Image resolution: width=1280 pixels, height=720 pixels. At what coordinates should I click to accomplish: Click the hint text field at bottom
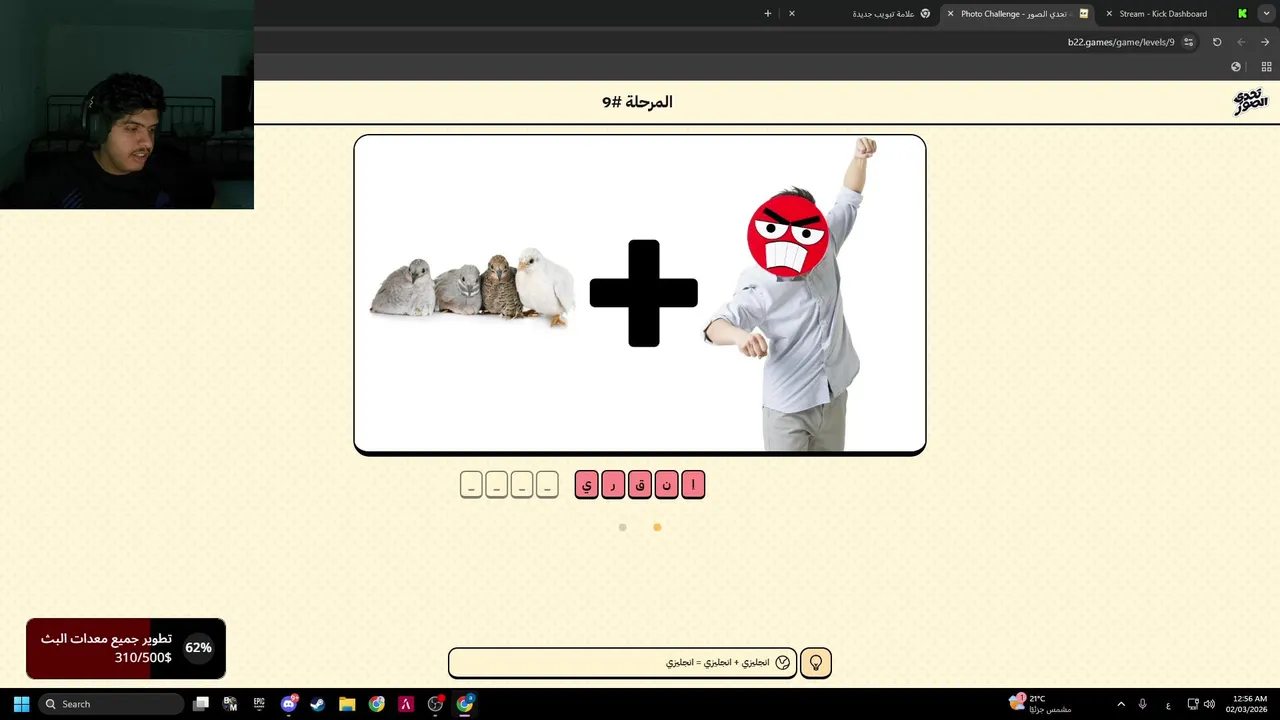click(x=622, y=663)
